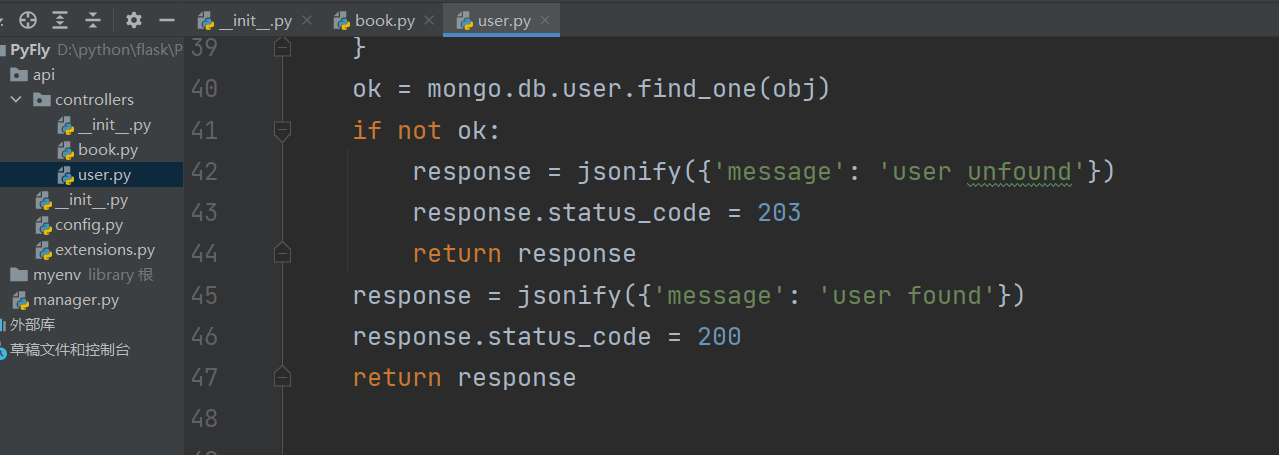This screenshot has width=1279, height=455.
Task: Click jsonify on line 45
Action: click(x=569, y=296)
